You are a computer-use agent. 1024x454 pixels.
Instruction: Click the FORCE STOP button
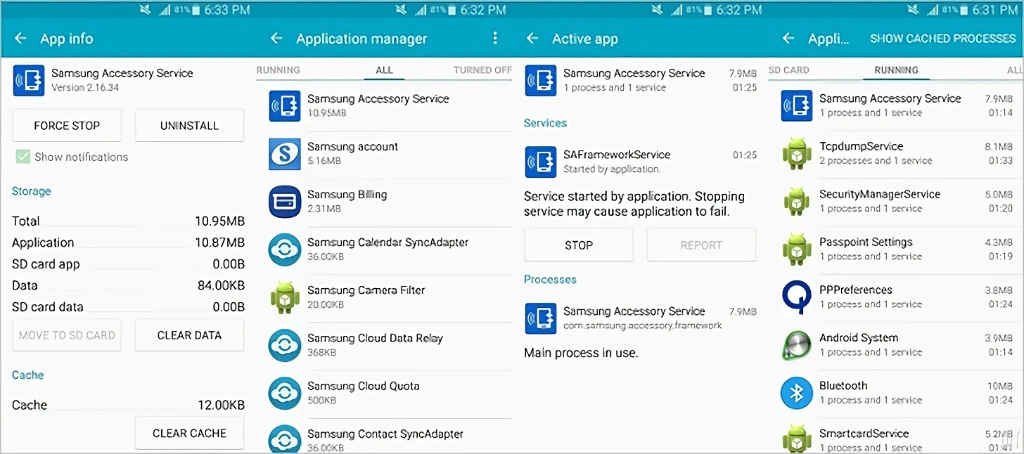[67, 125]
